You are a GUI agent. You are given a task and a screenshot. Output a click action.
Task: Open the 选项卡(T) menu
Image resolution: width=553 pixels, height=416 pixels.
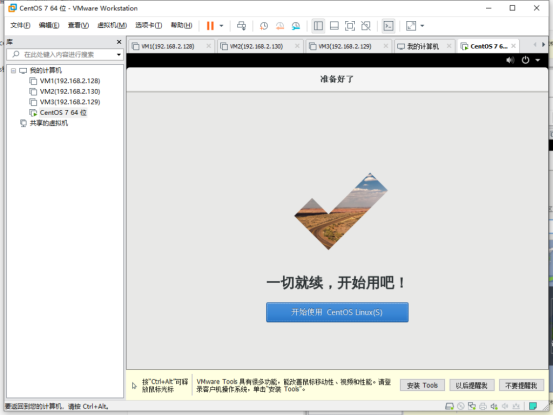148,25
